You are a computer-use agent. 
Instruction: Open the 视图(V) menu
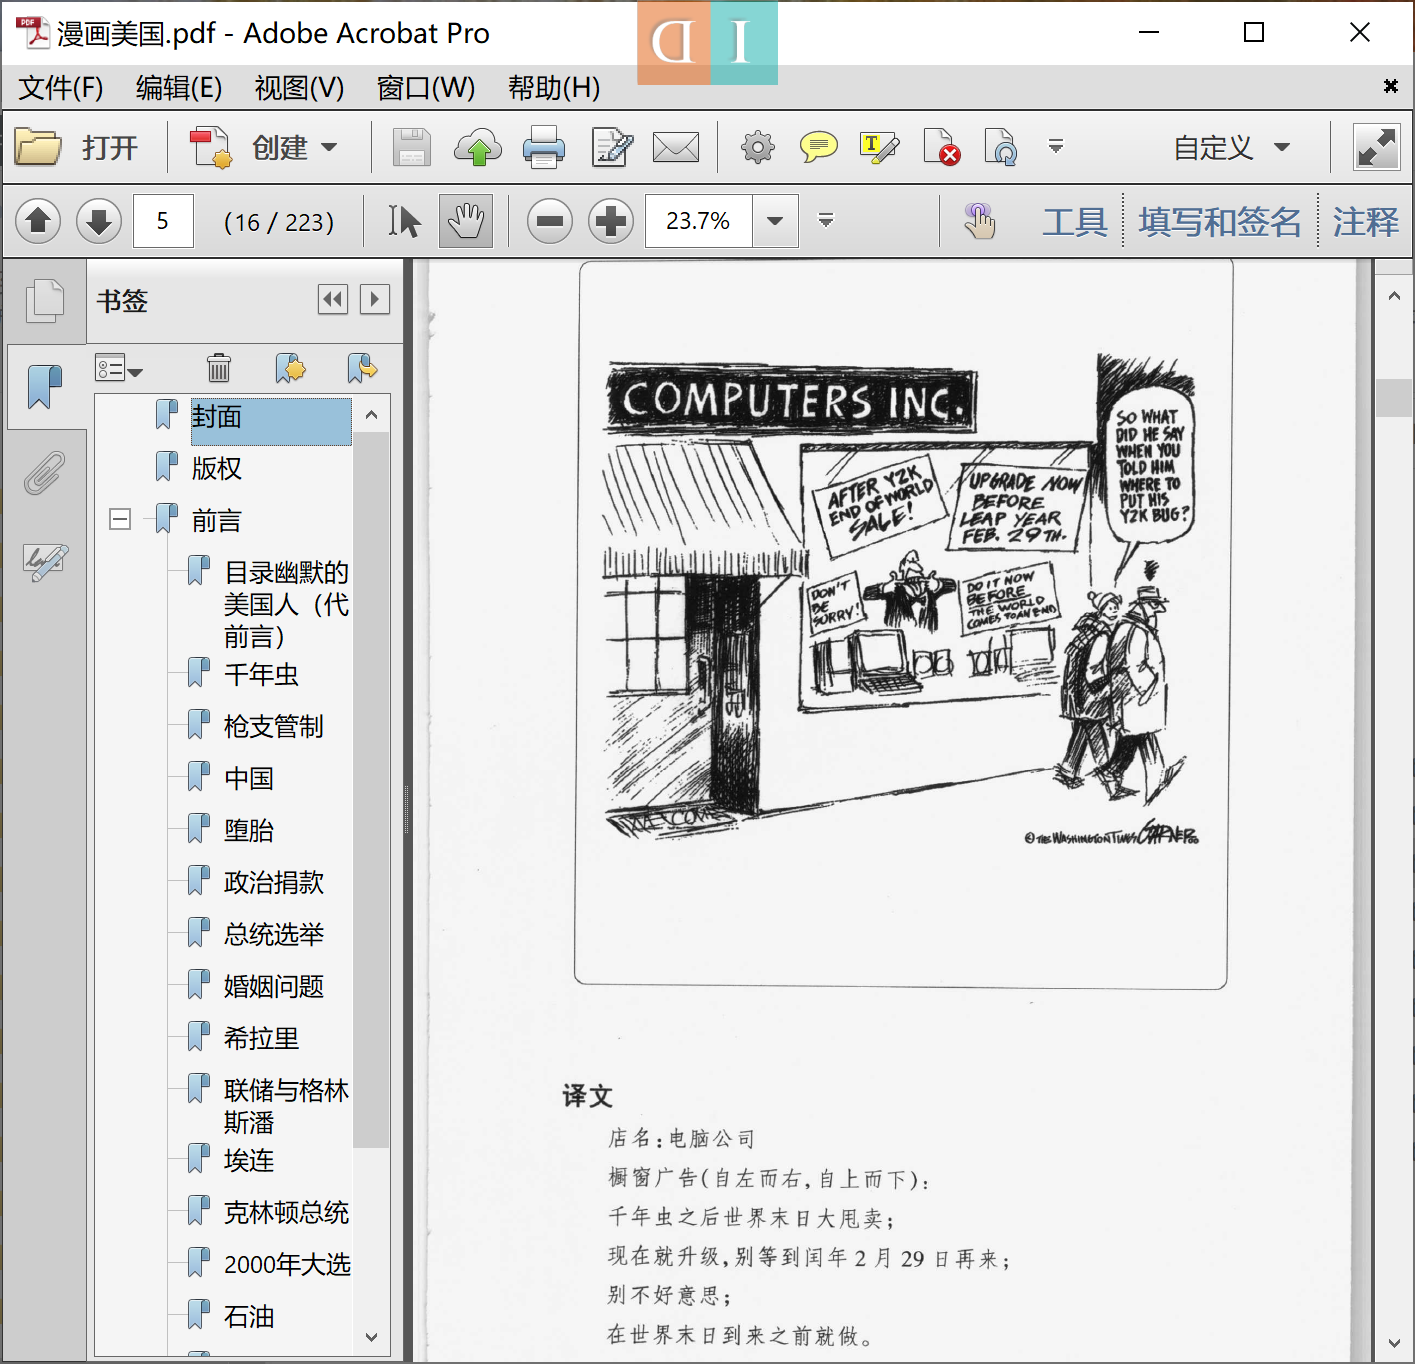299,88
